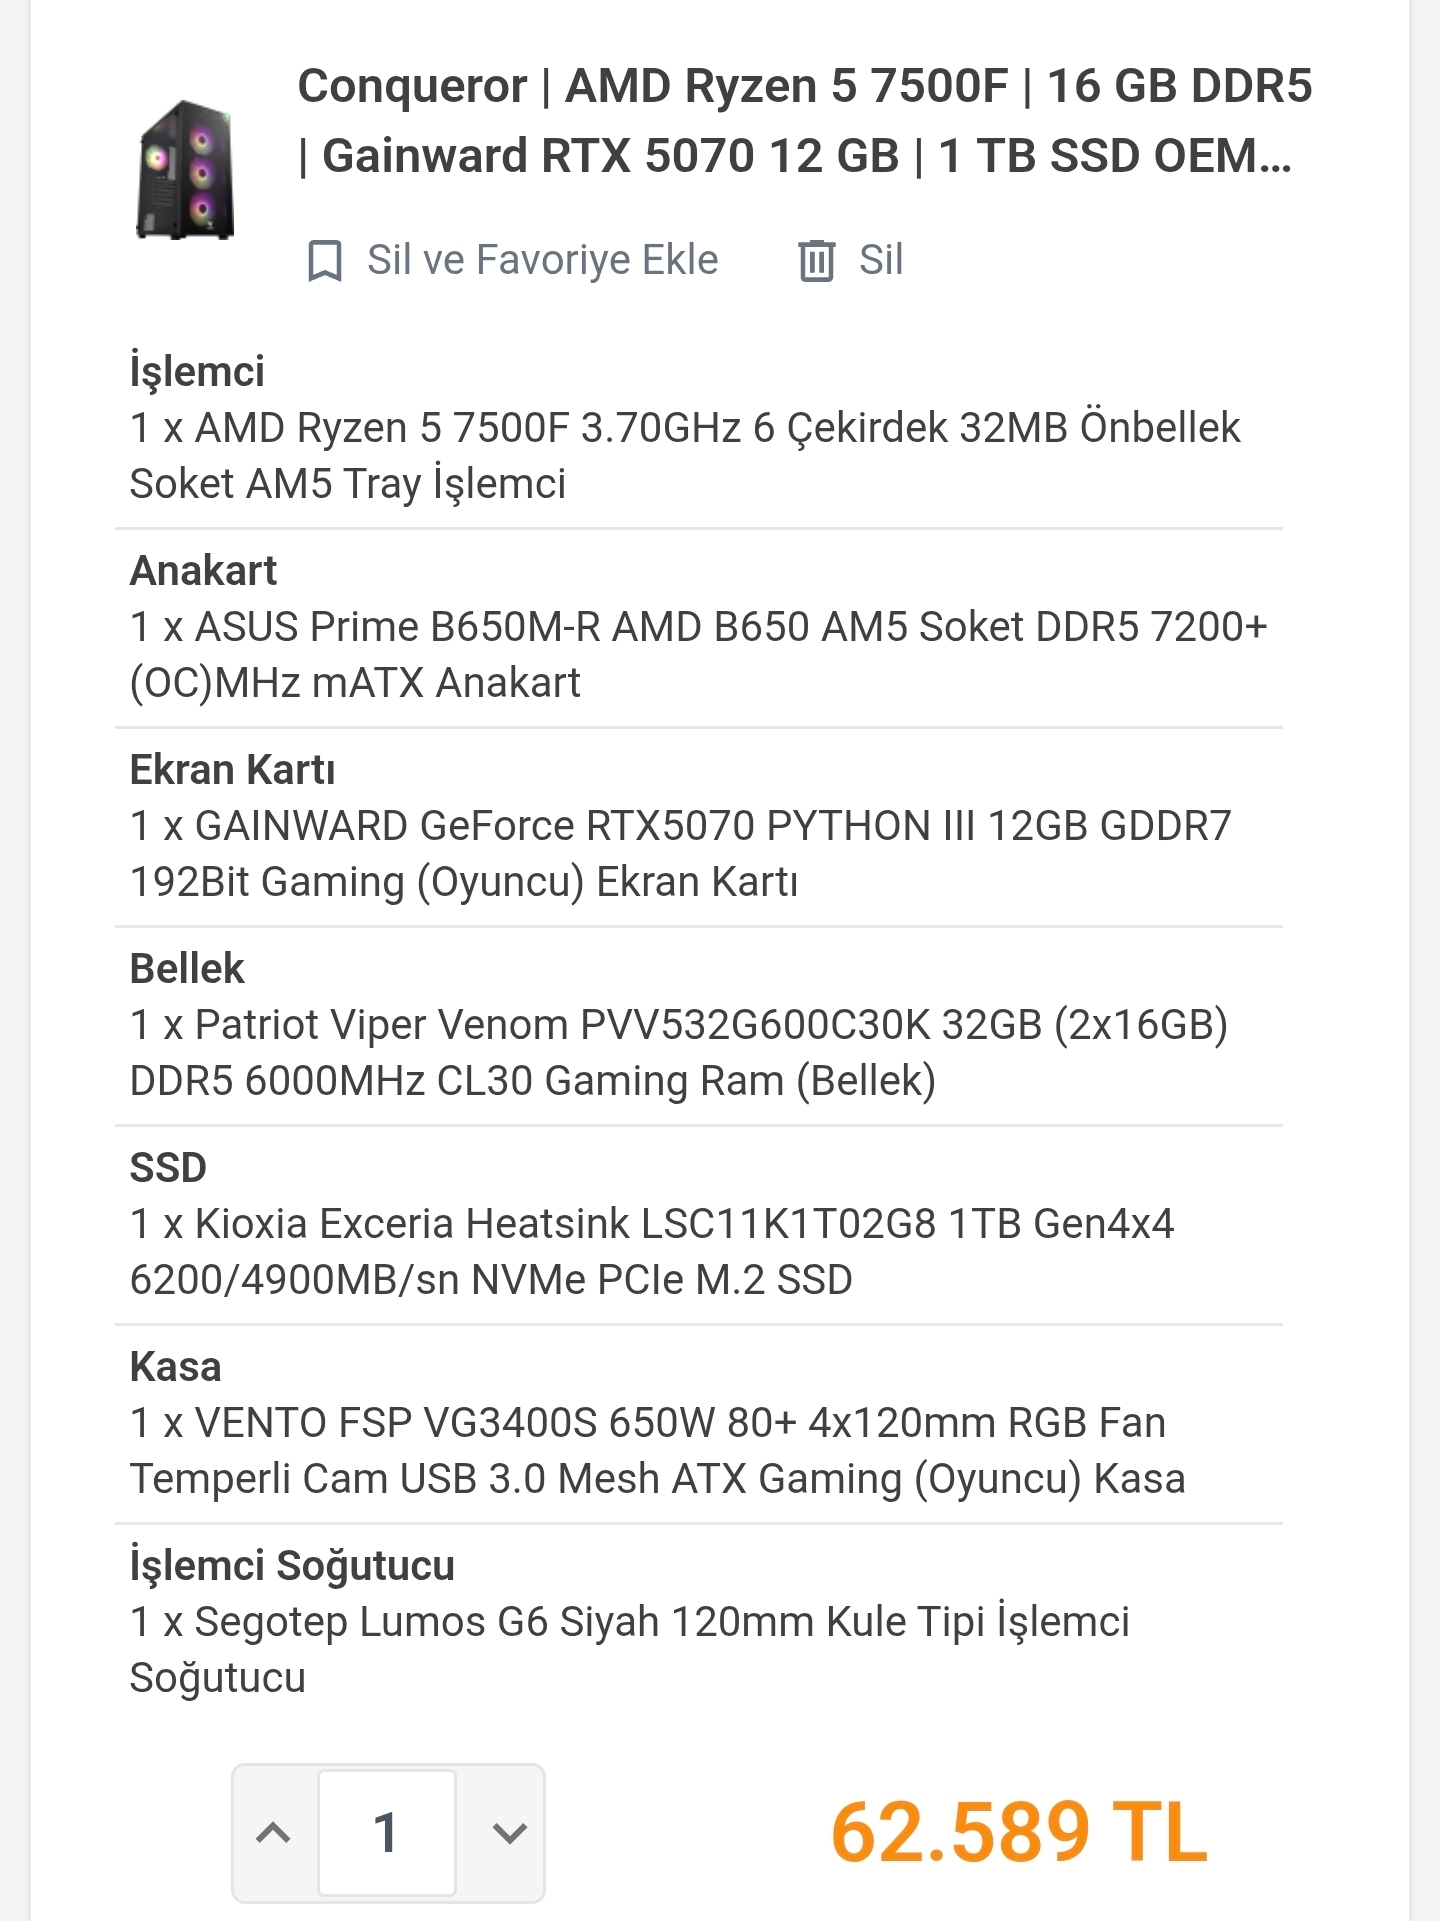Select the AMD Ryzen 5 7500F processor description
Viewport: 1440px width, 1921px height.
coord(685,455)
